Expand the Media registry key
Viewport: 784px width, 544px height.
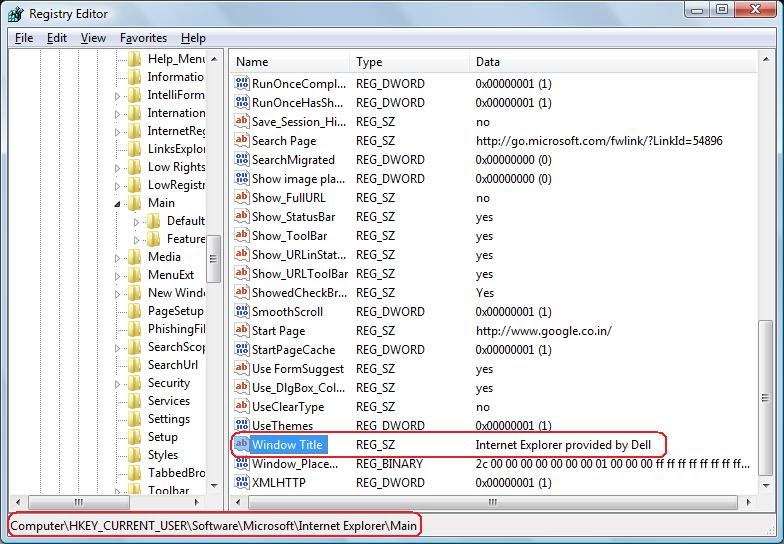pos(117,258)
